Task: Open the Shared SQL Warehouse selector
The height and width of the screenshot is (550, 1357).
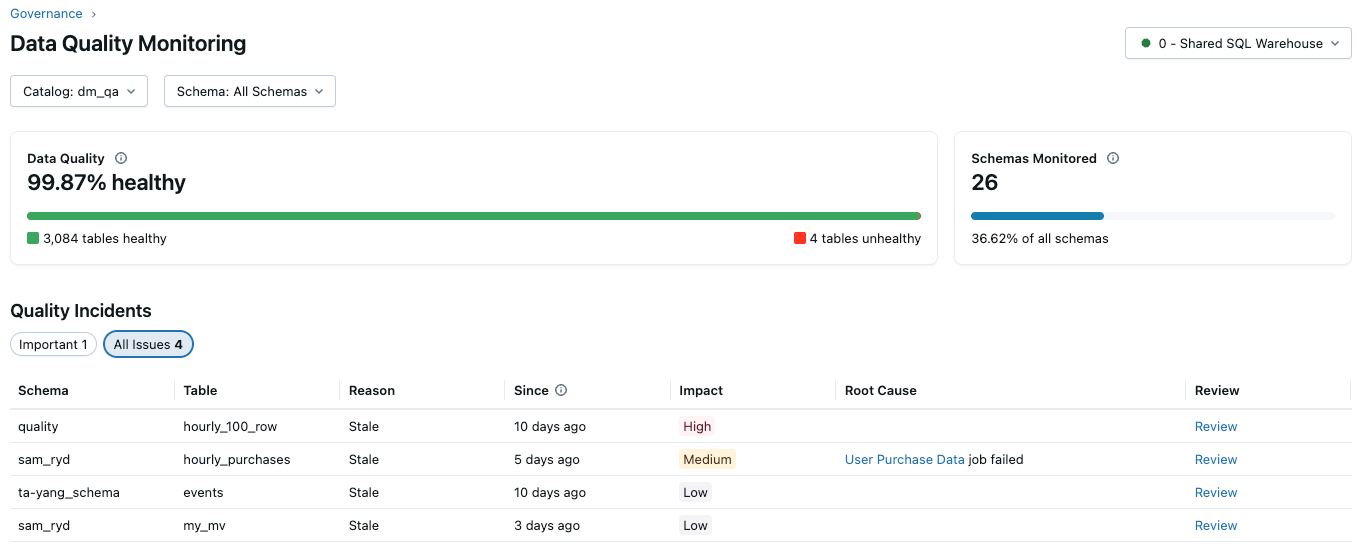Action: [x=1238, y=43]
